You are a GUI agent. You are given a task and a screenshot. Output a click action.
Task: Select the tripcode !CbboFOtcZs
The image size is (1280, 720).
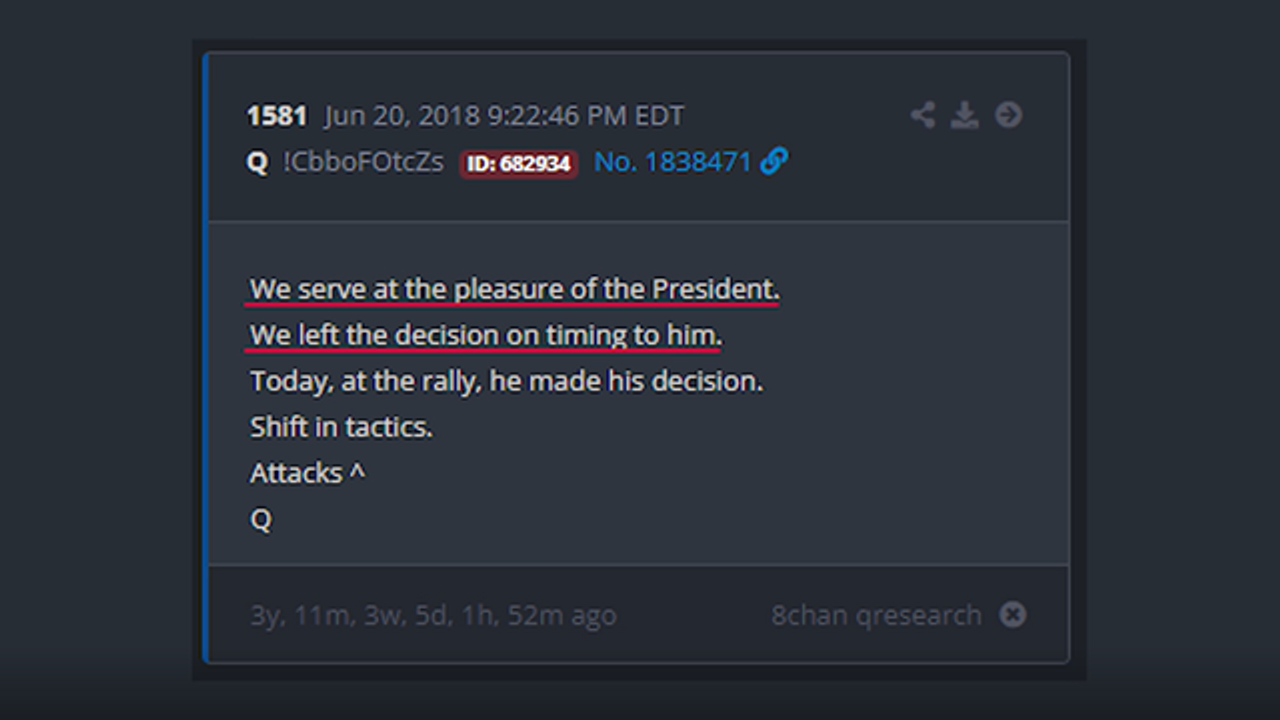[x=363, y=162]
